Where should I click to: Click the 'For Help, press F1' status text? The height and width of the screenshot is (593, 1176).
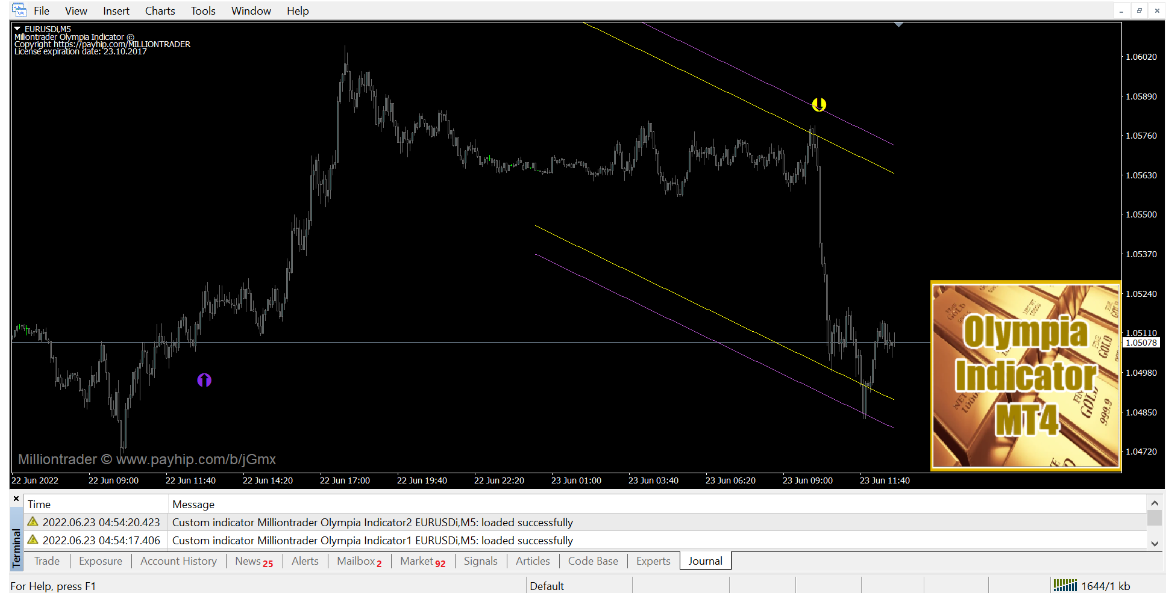pos(53,586)
